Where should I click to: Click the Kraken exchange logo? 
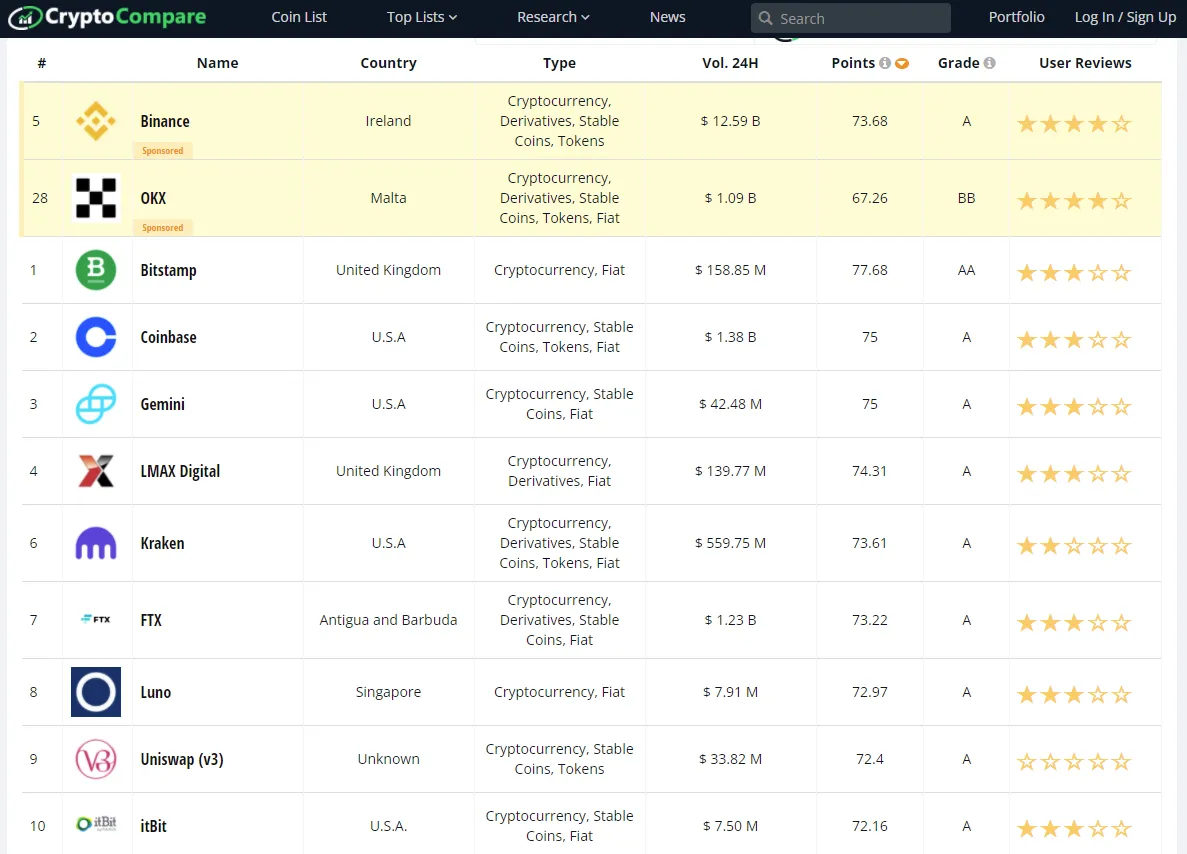pos(96,543)
